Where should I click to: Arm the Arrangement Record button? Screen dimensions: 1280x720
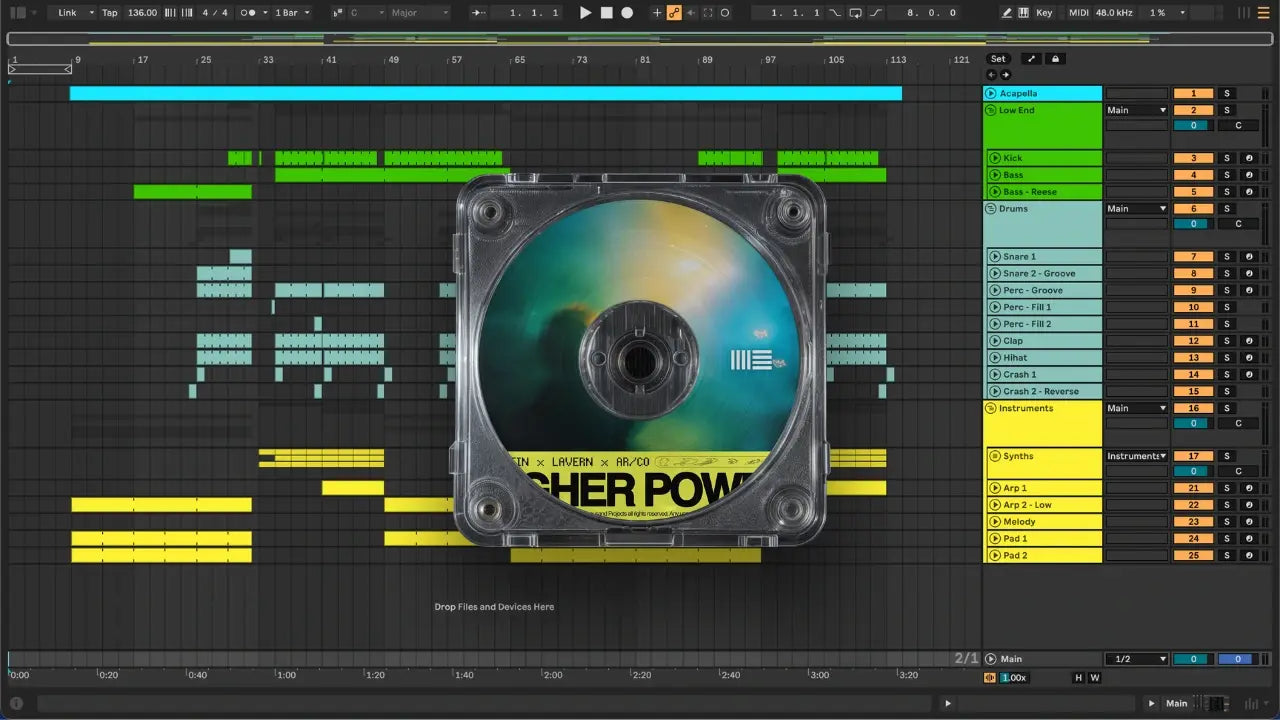[627, 13]
